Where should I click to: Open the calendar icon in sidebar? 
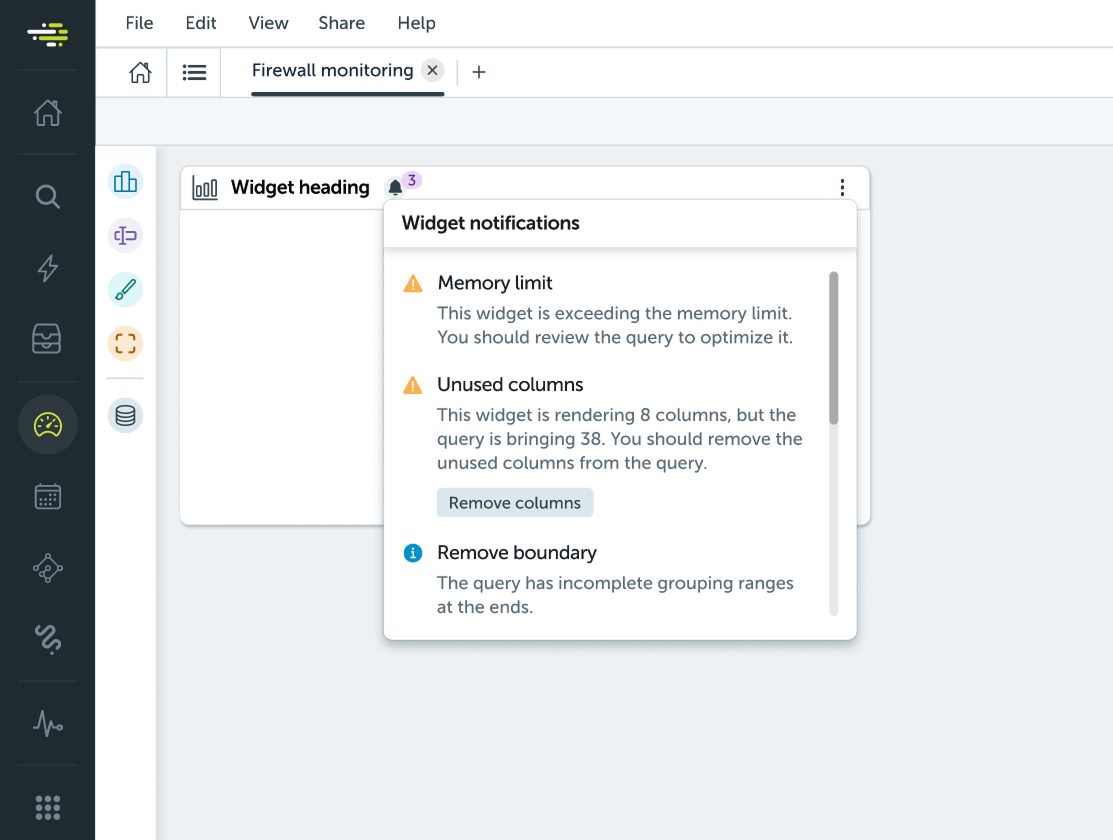click(47, 496)
